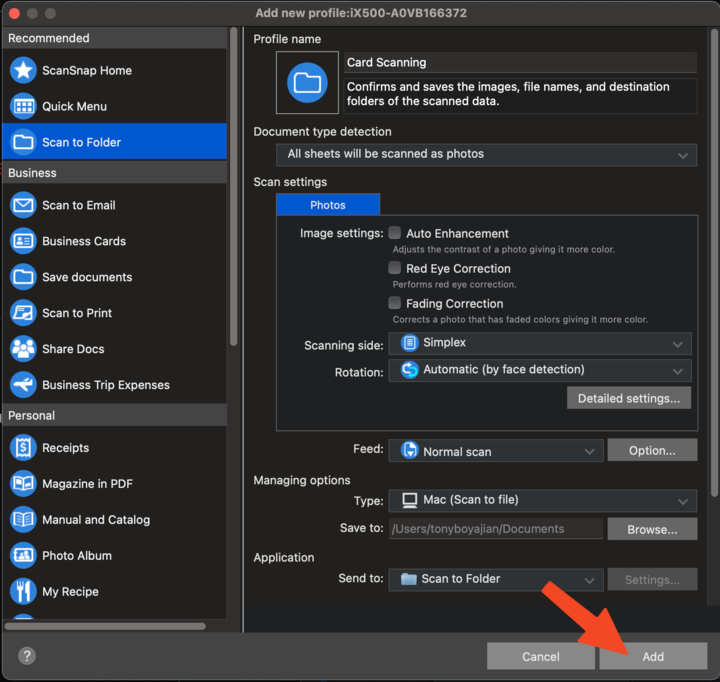Pick the Scan to Folder profile icon
Viewport: 720px width, 682px height.
(x=23, y=142)
